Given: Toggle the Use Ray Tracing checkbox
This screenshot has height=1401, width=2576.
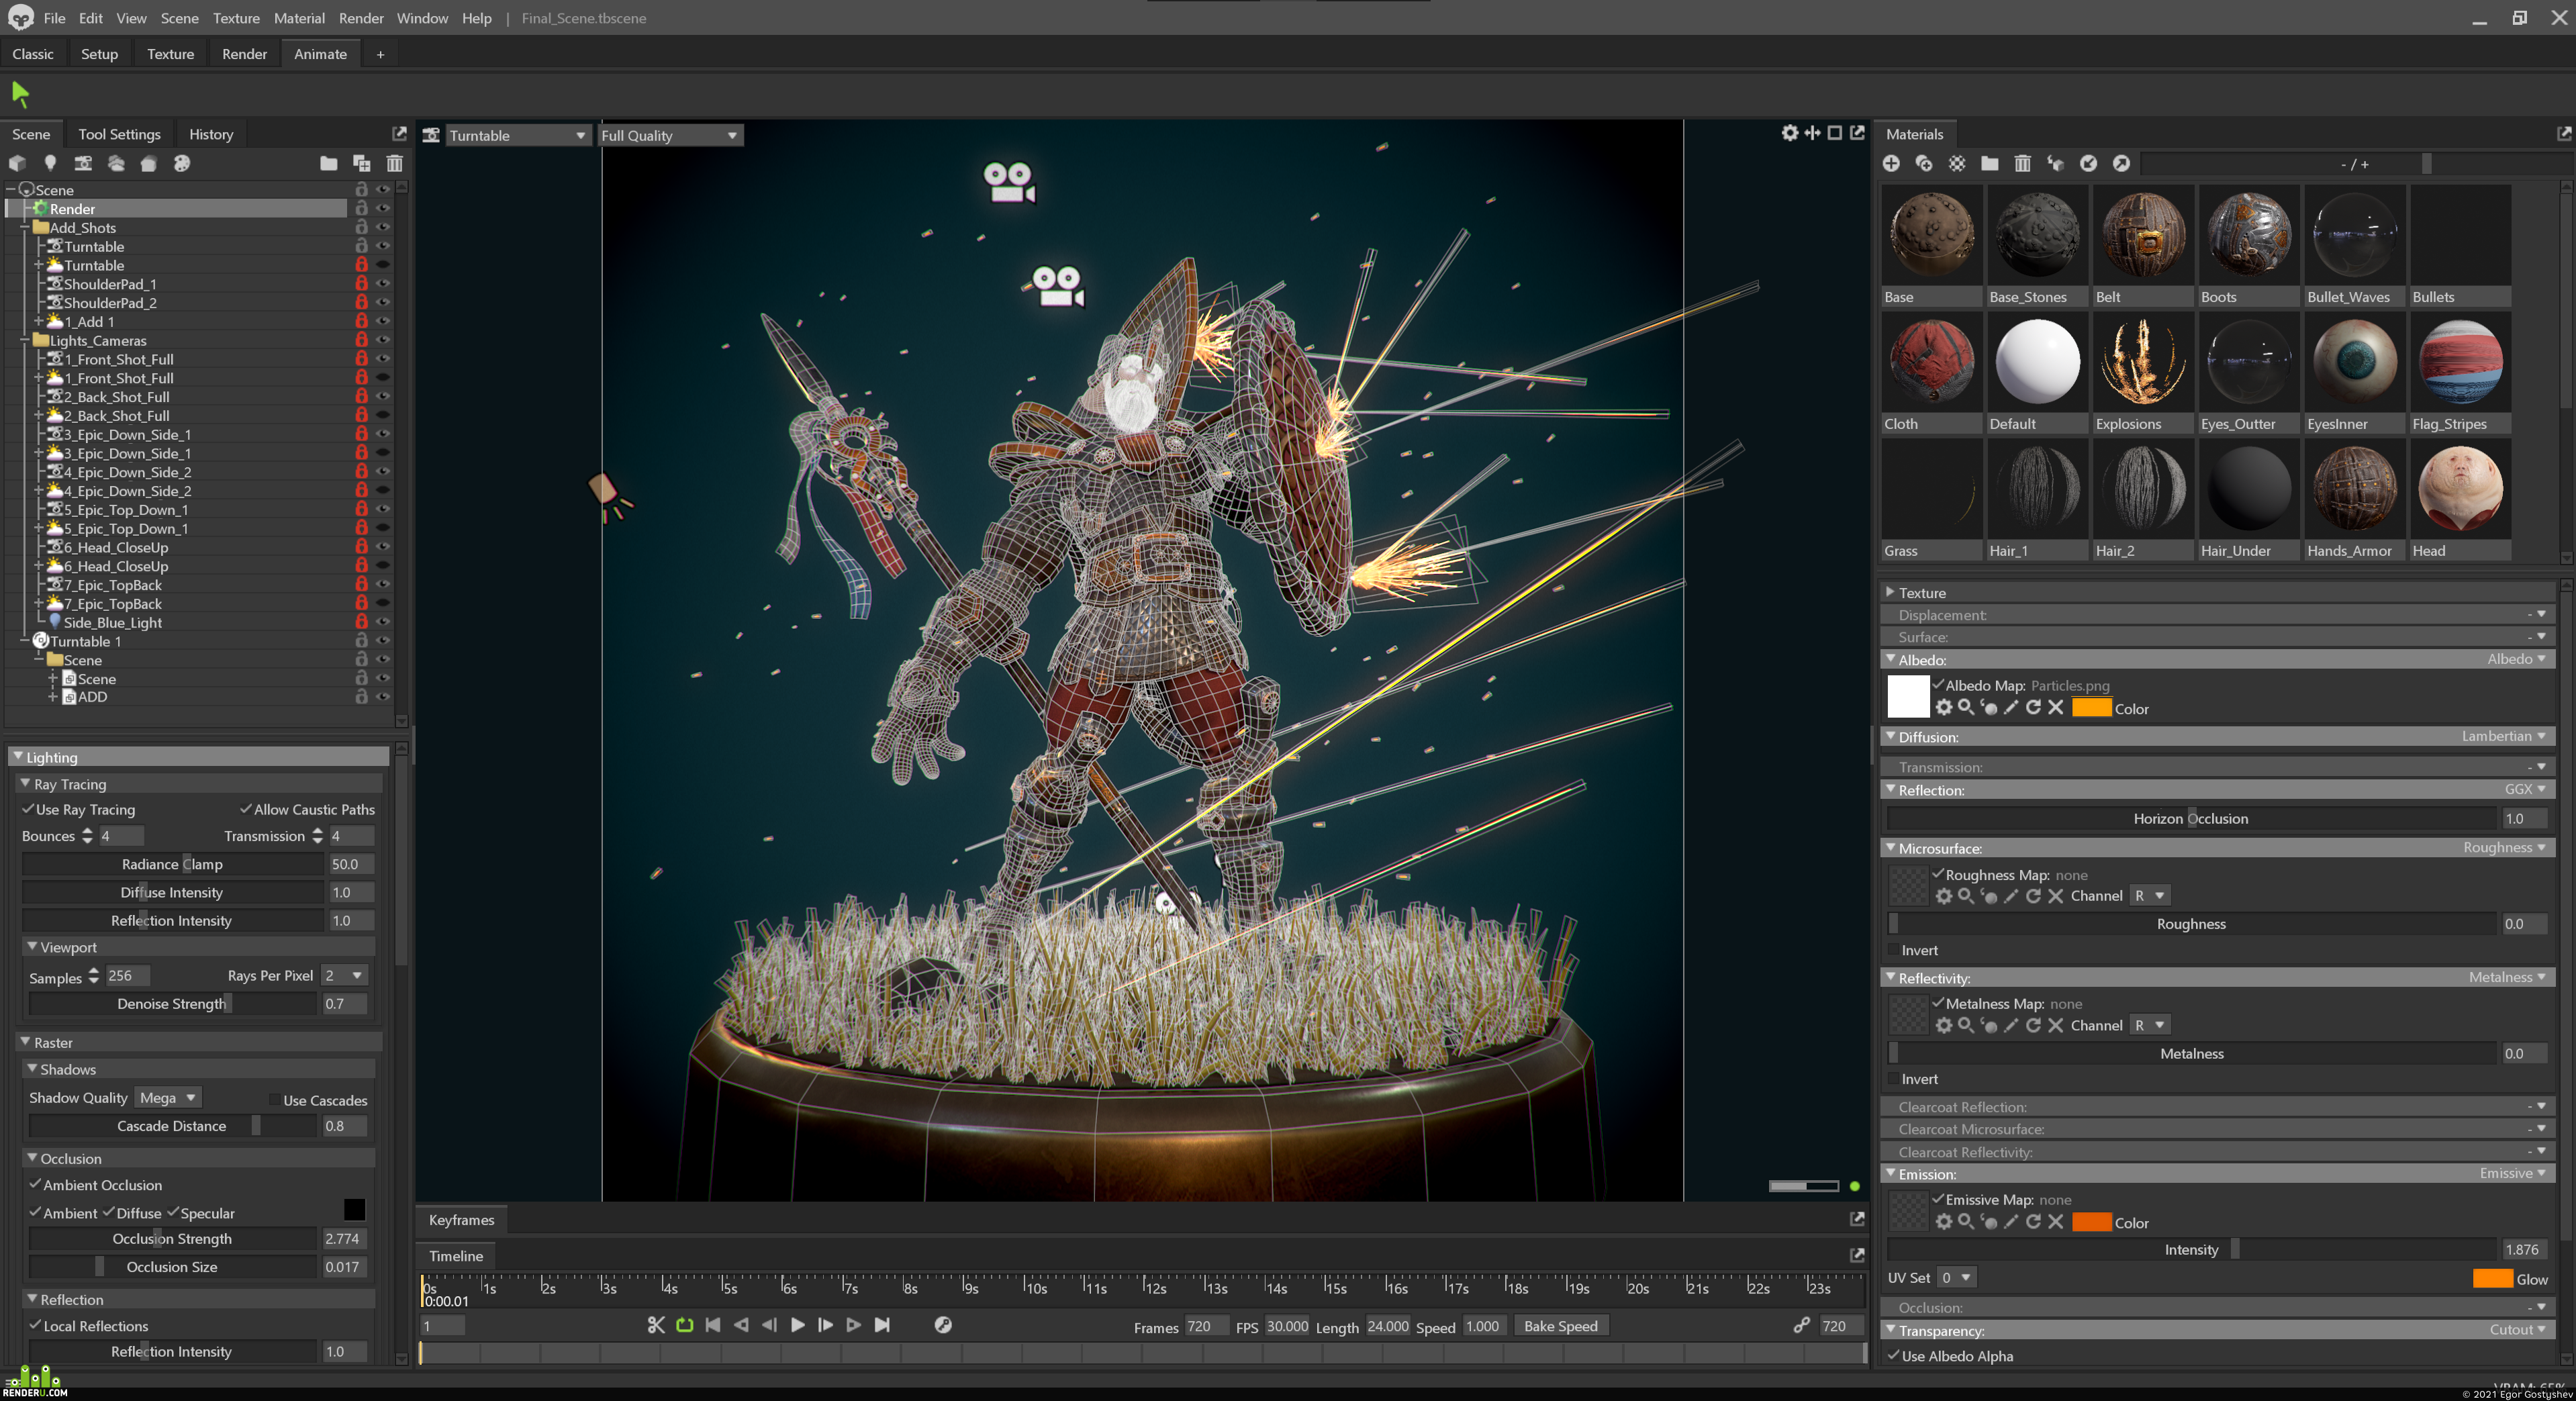Looking at the screenshot, I should coord(28,809).
